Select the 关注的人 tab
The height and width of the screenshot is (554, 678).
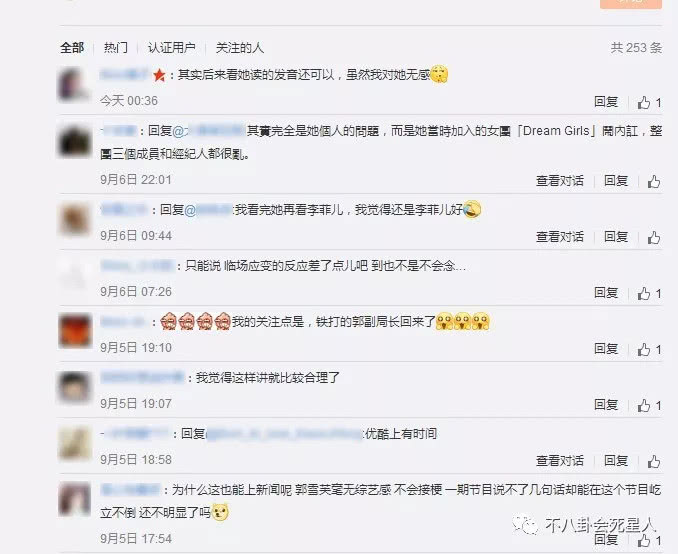pos(240,48)
